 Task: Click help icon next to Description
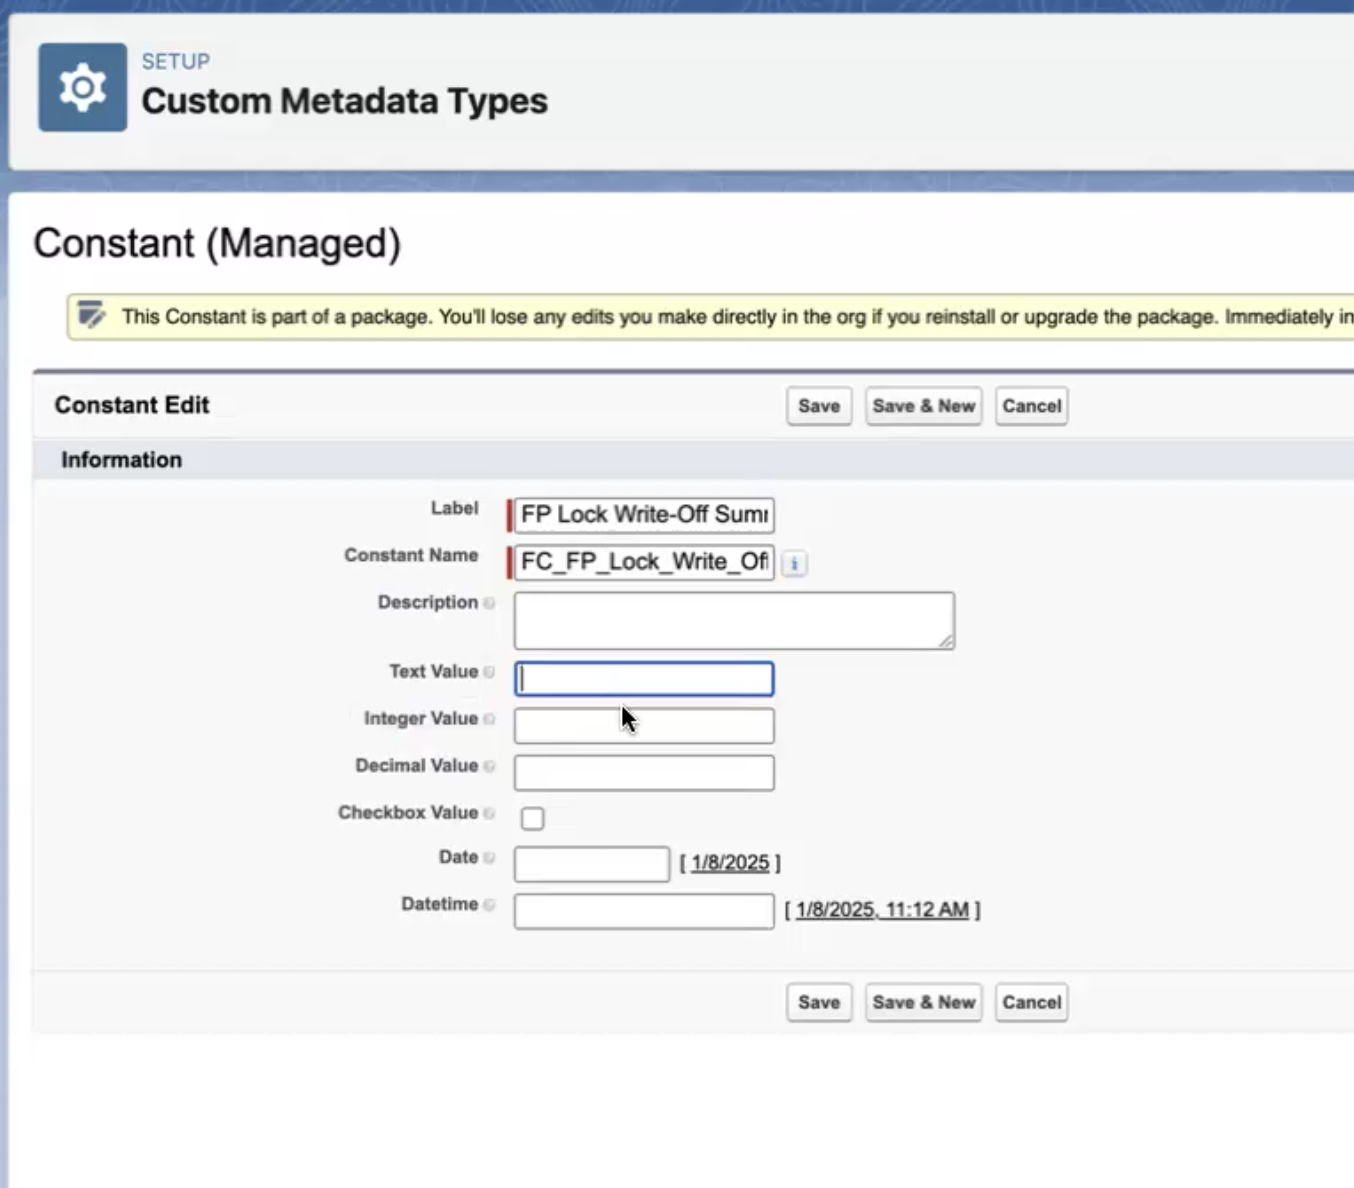click(489, 603)
